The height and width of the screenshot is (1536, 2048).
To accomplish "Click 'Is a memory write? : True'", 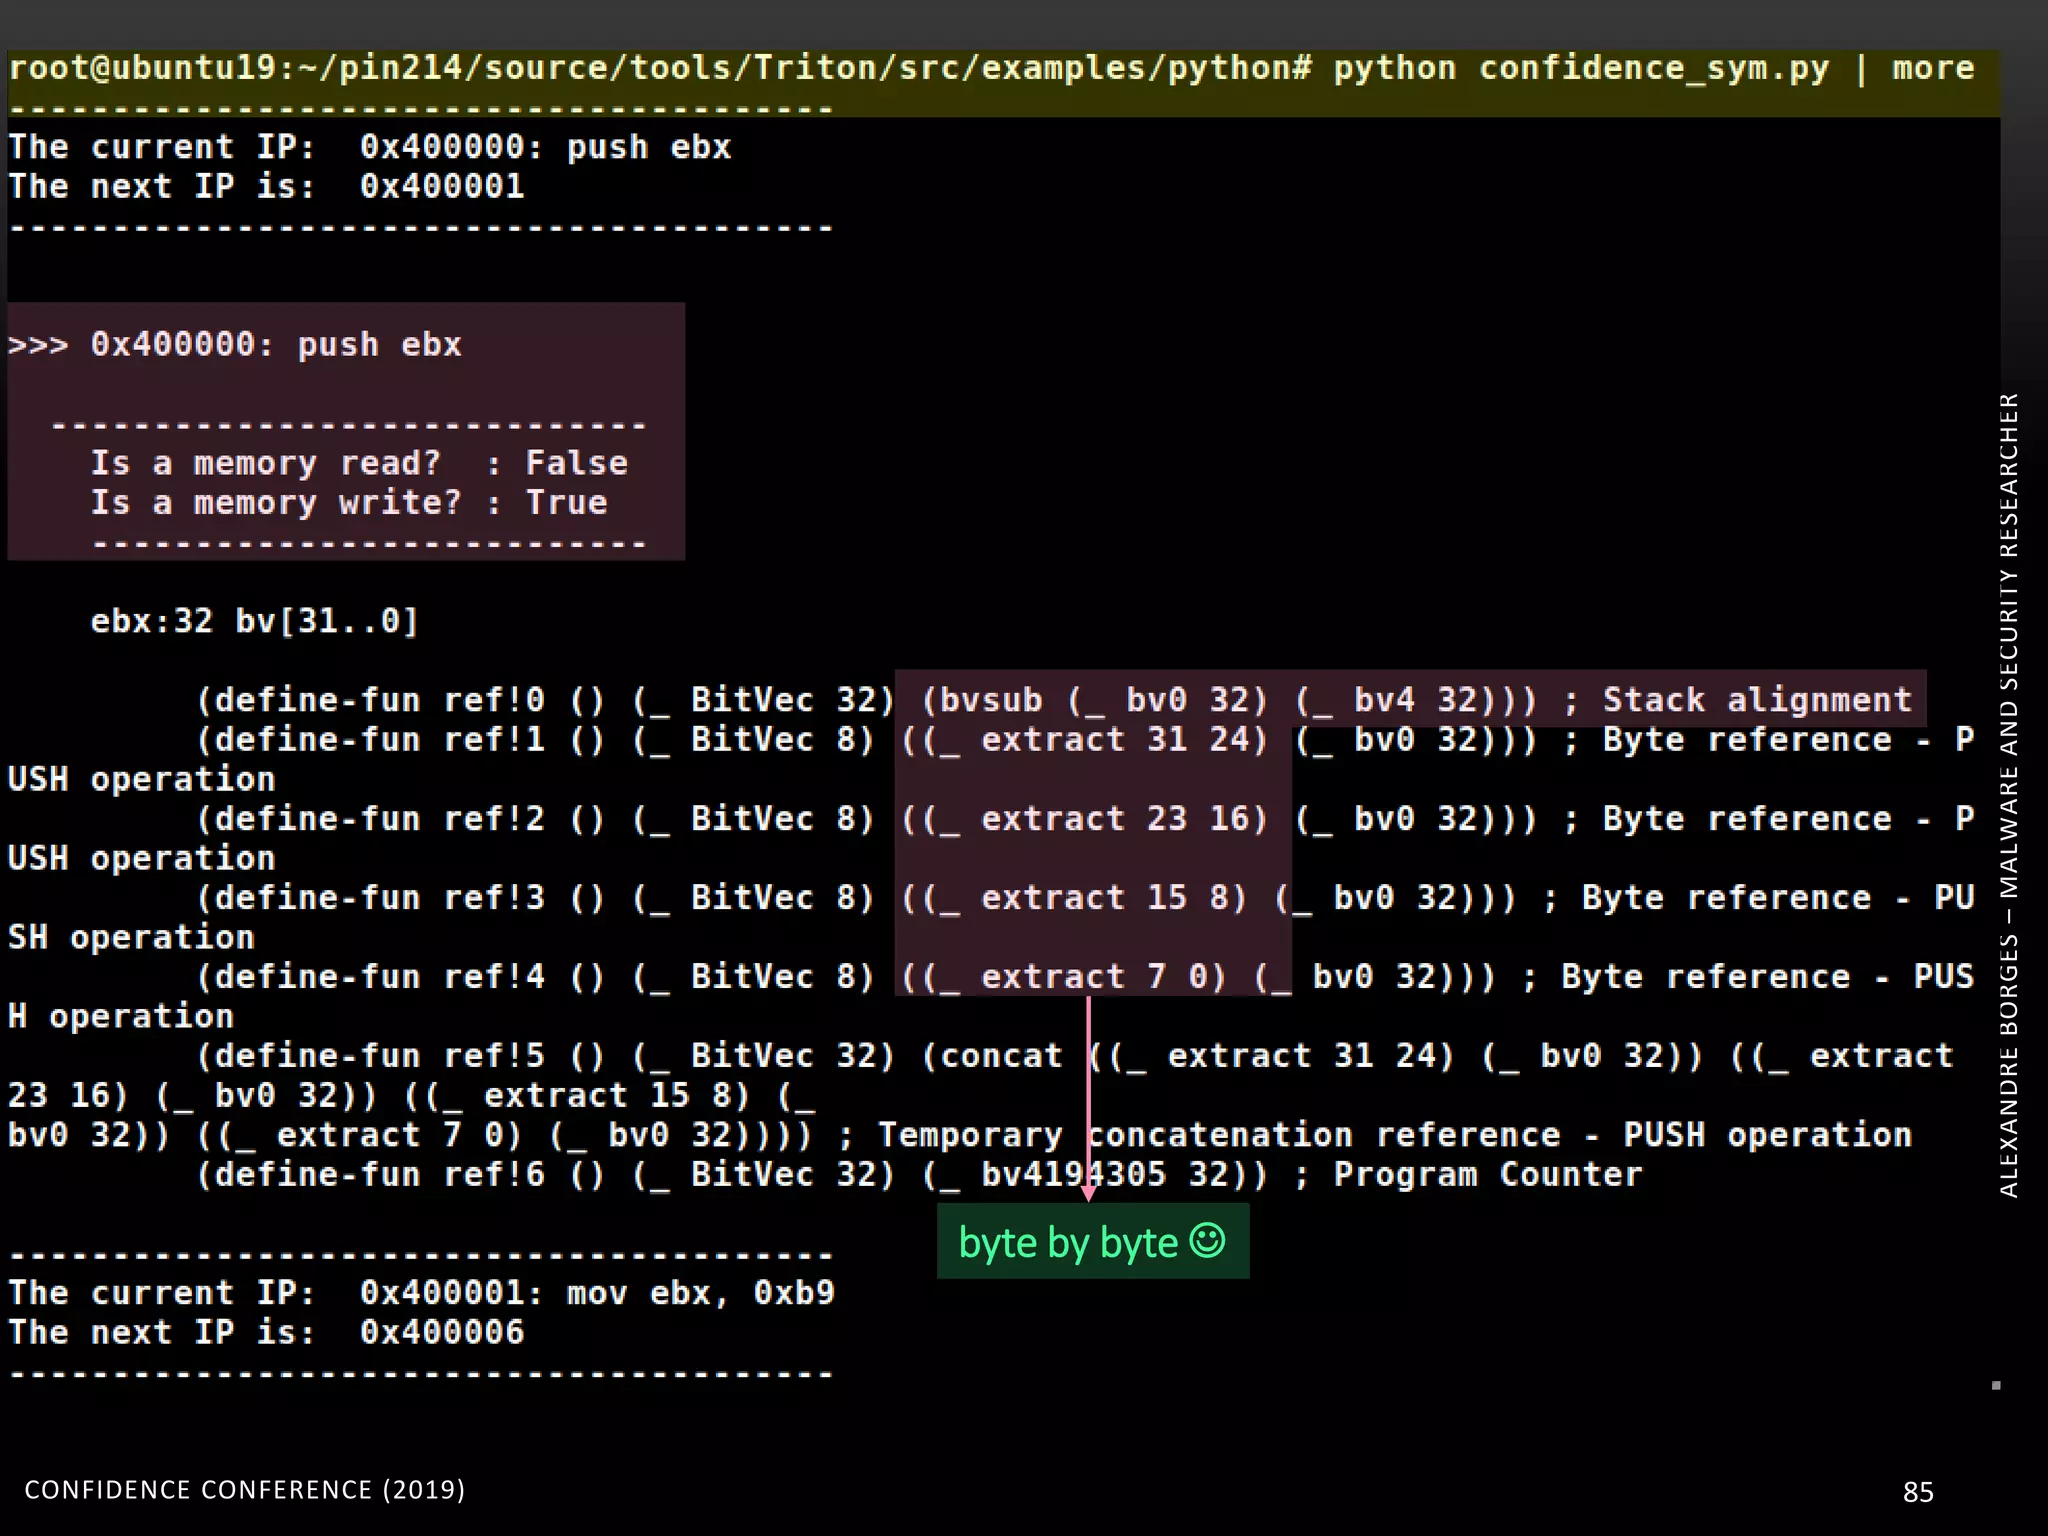I will [x=349, y=502].
